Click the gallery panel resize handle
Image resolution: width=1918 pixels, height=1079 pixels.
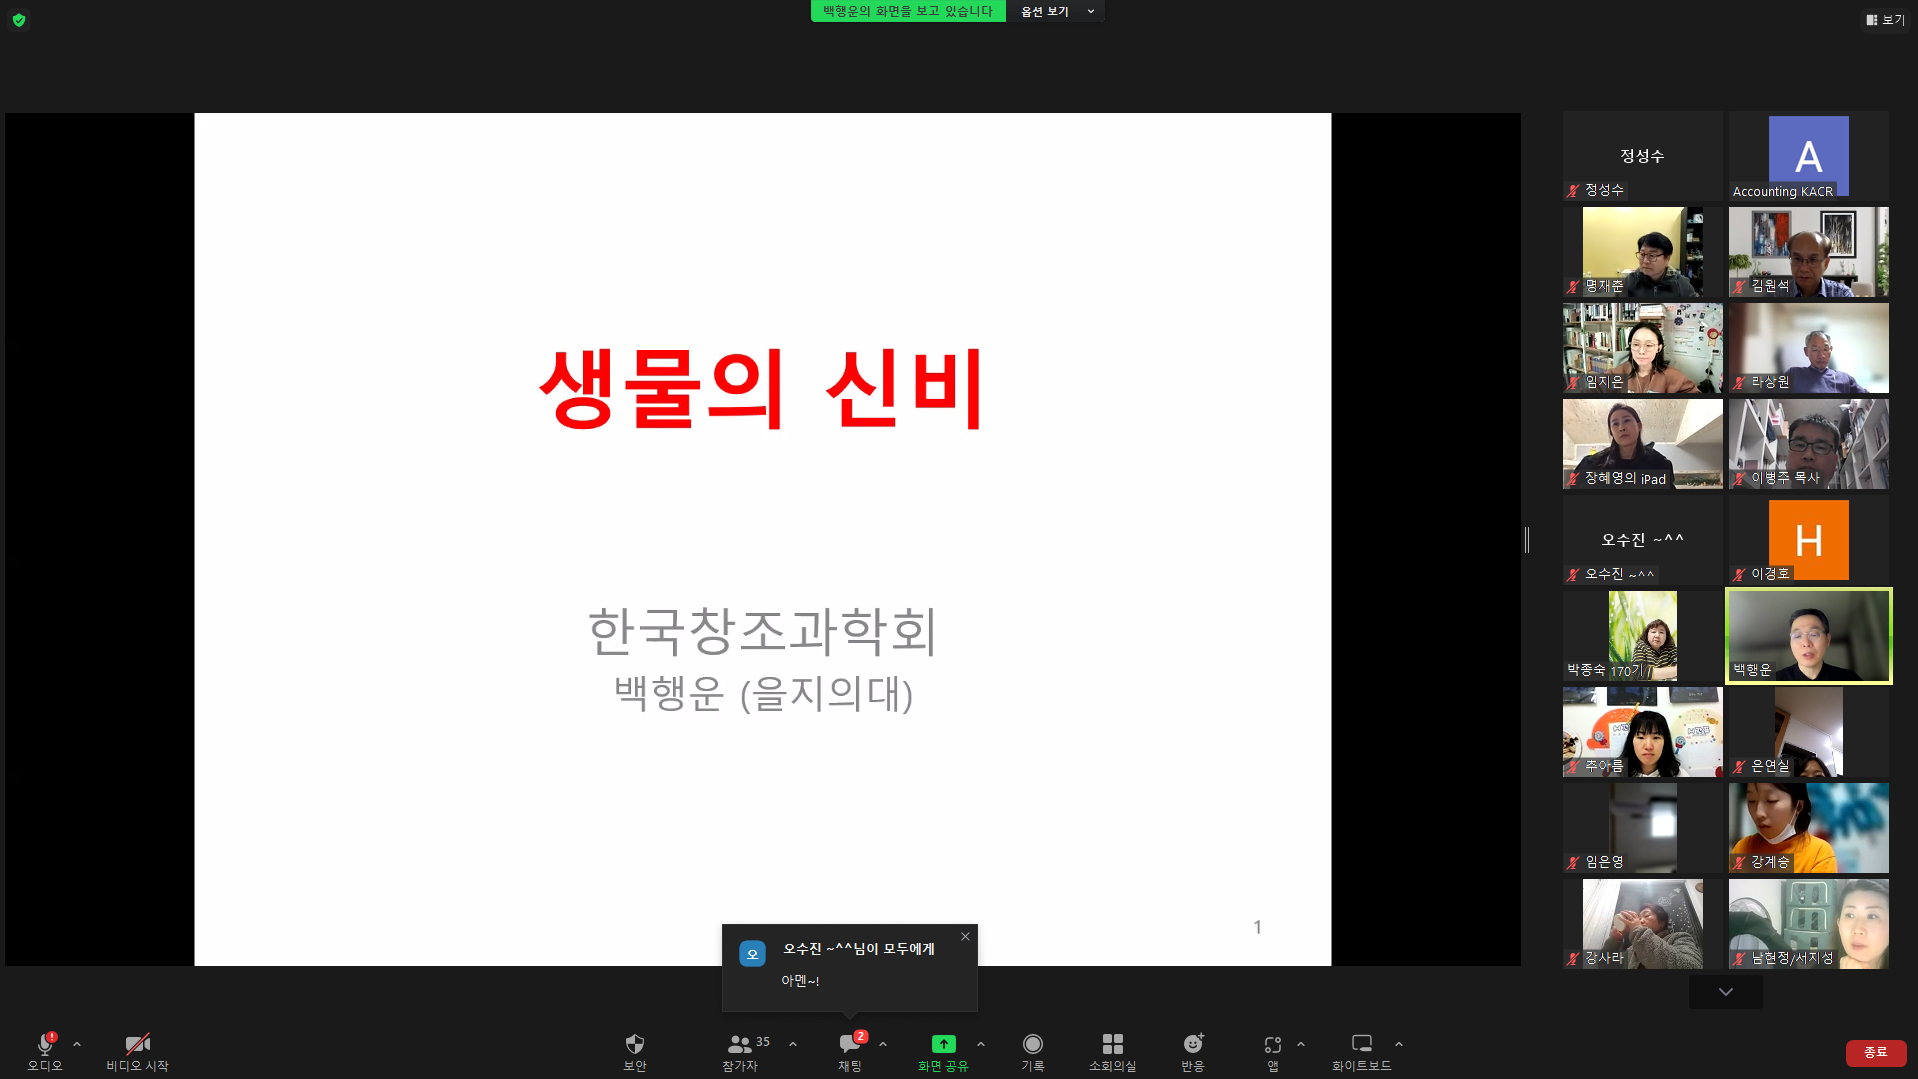point(1527,540)
